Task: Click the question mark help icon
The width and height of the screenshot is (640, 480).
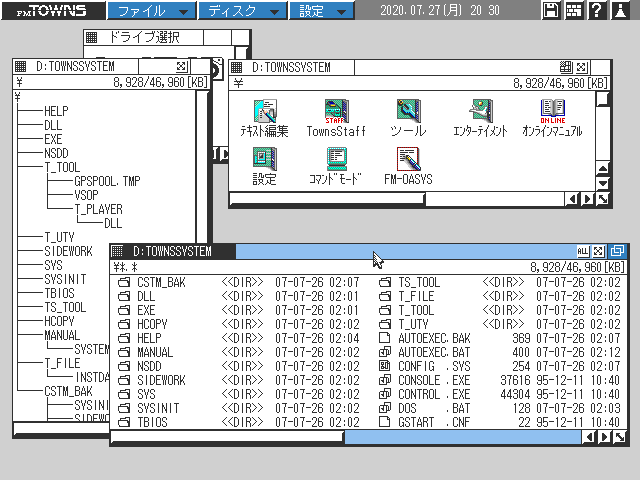Action: point(597,10)
